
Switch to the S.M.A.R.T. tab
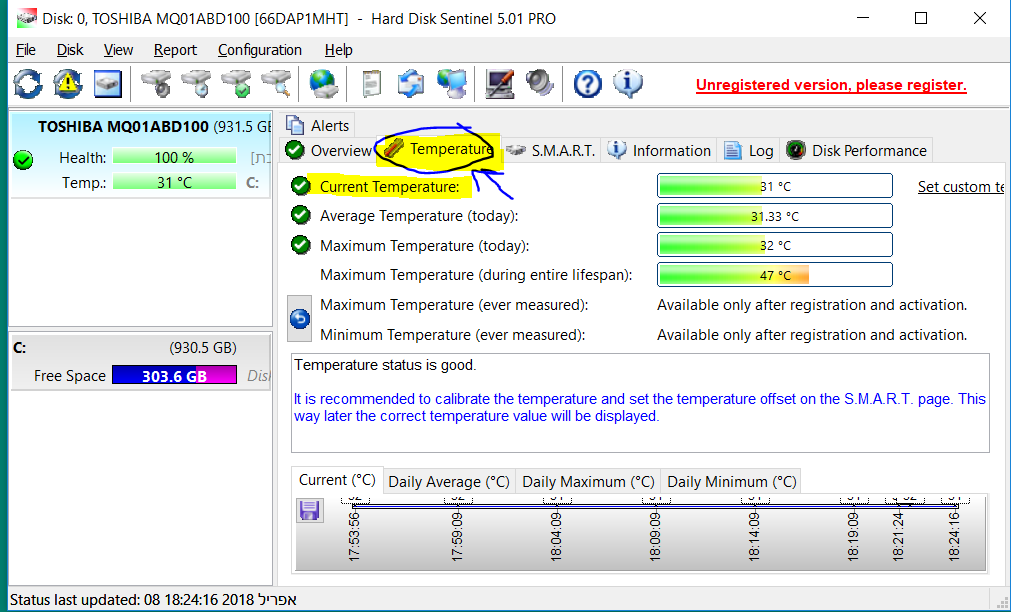tap(551, 150)
